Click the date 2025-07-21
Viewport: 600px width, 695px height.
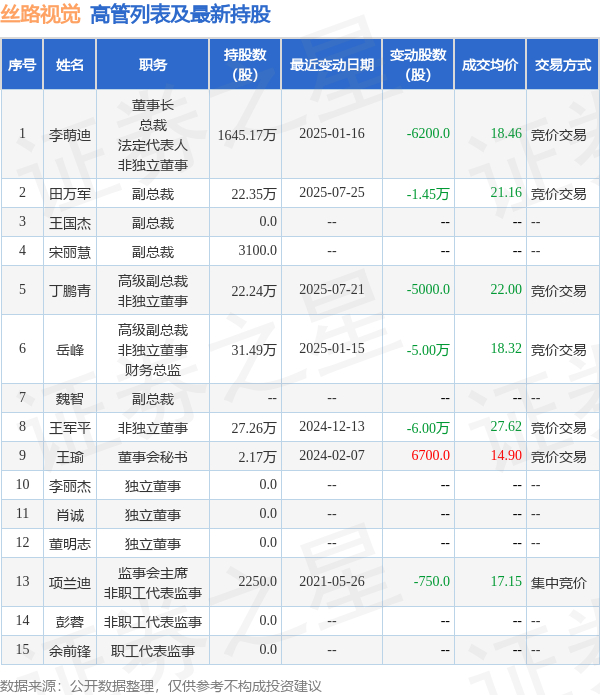332,289
